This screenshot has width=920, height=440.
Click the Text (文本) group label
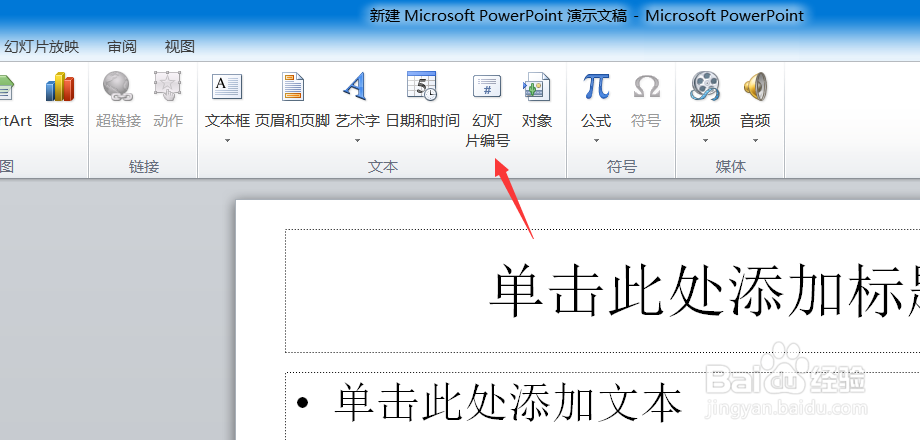383,167
